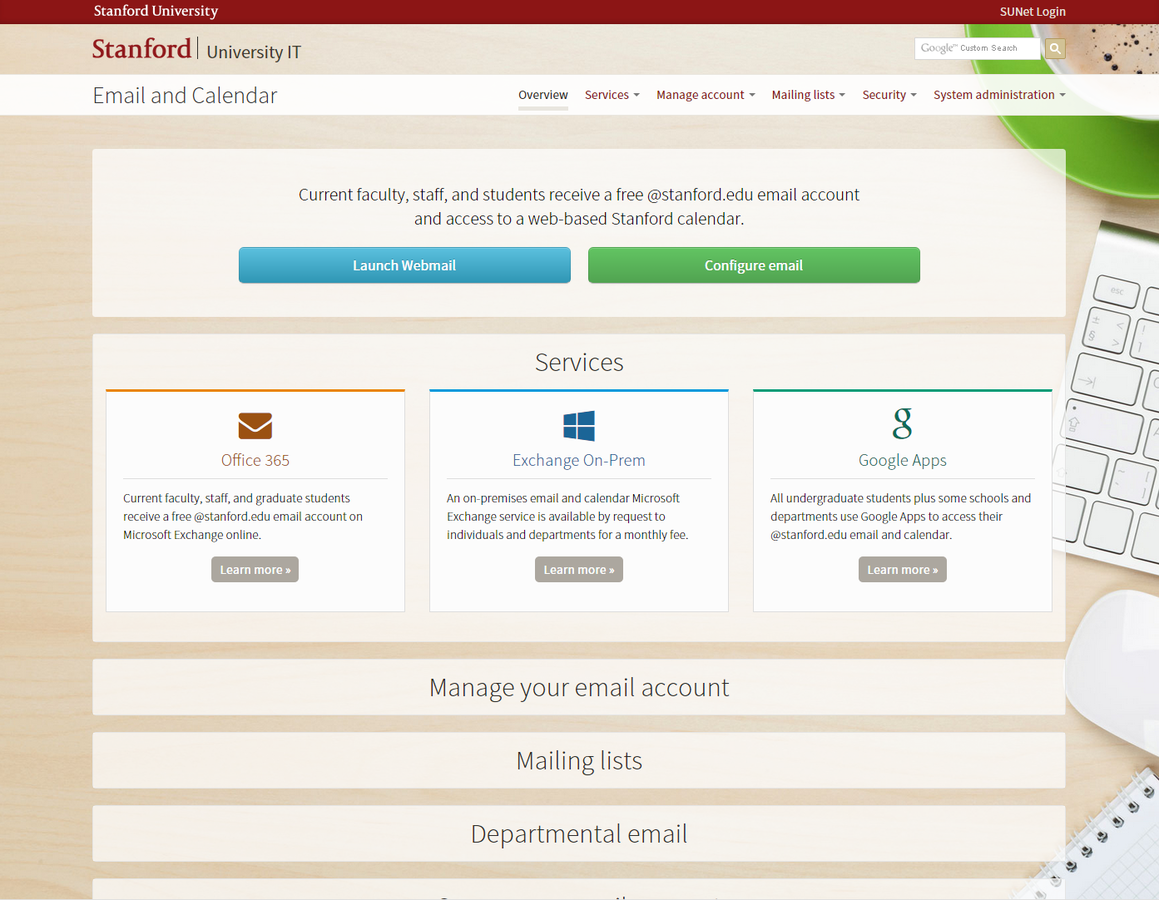Viewport: 1159px width, 900px height.
Task: Click the Services section heading
Action: pyautogui.click(x=579, y=362)
